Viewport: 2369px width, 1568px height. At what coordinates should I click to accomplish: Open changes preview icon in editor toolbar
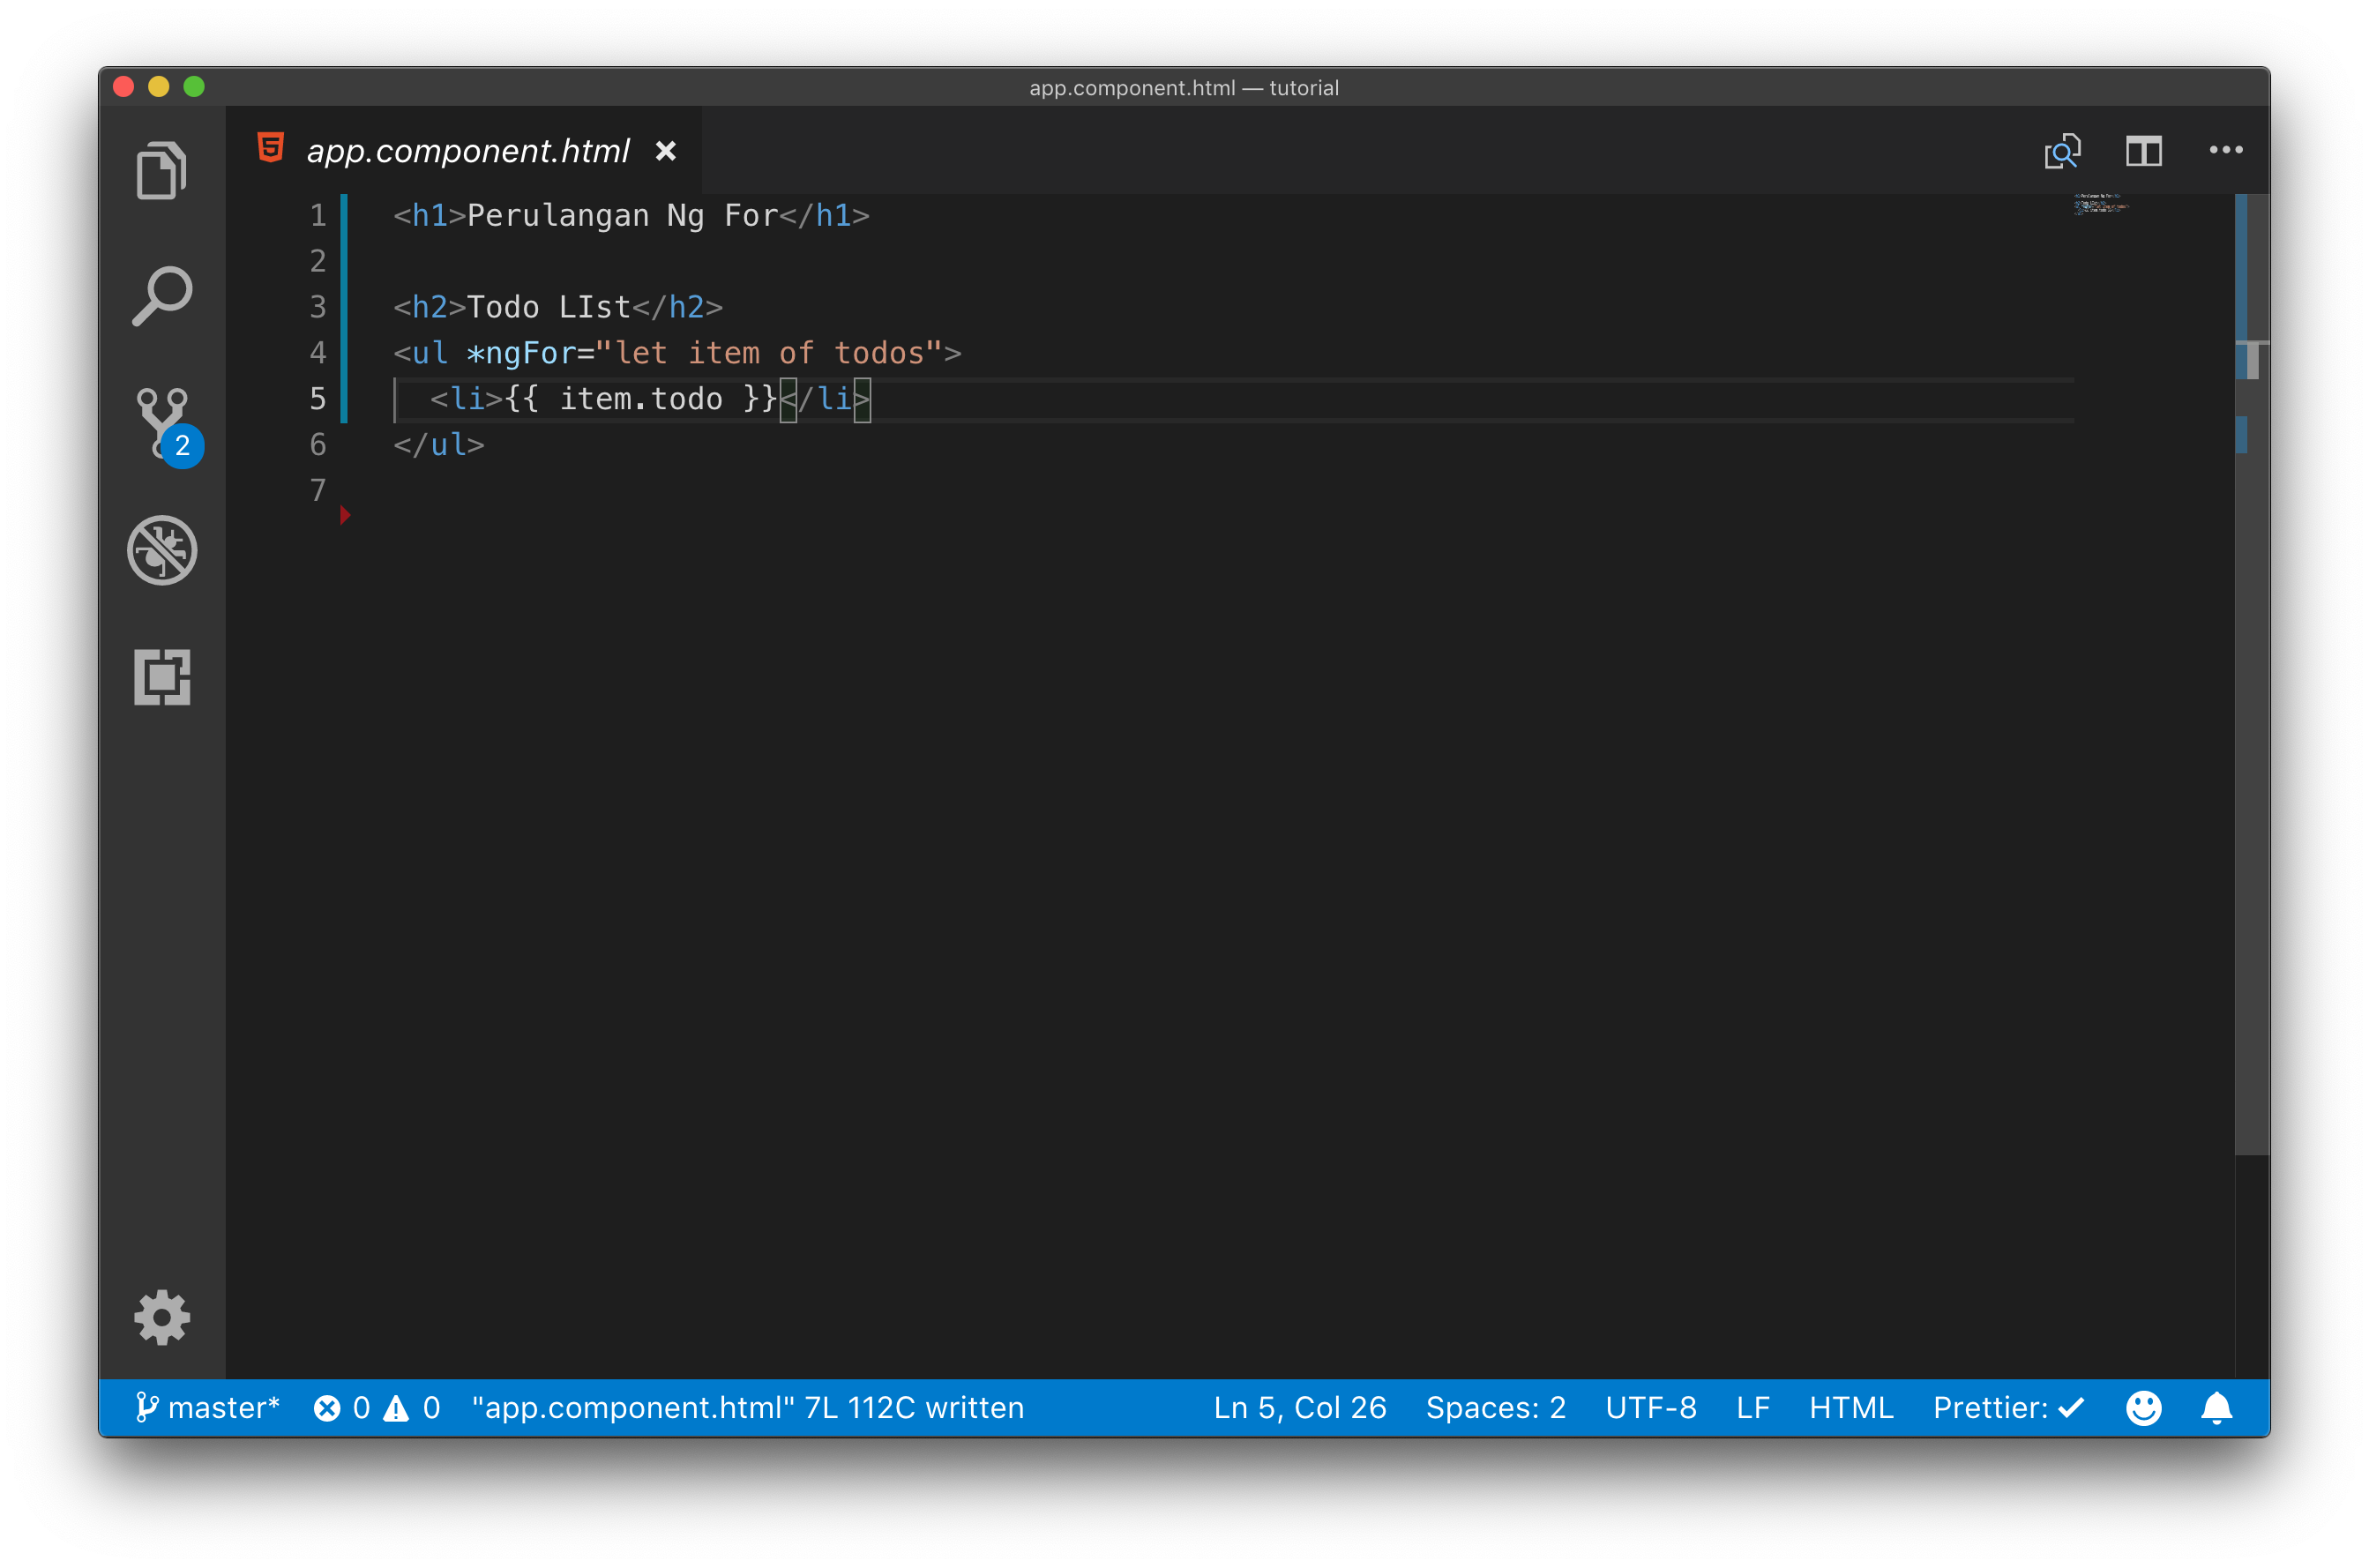pos(2062,151)
